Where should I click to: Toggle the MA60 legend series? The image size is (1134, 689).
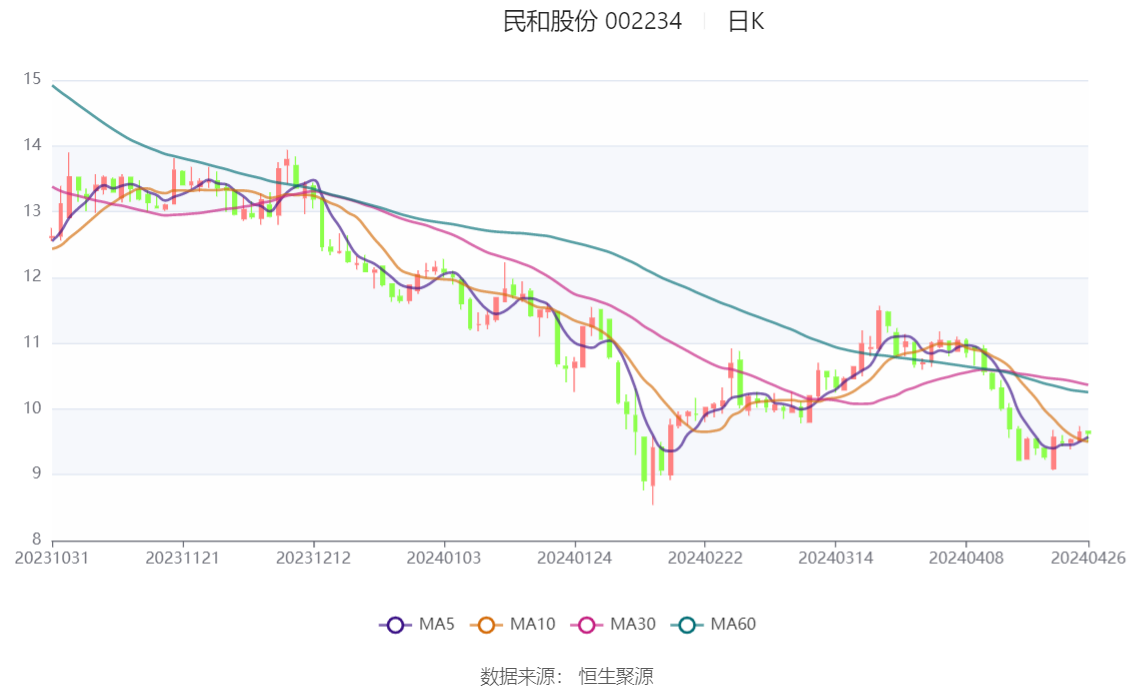(714, 624)
